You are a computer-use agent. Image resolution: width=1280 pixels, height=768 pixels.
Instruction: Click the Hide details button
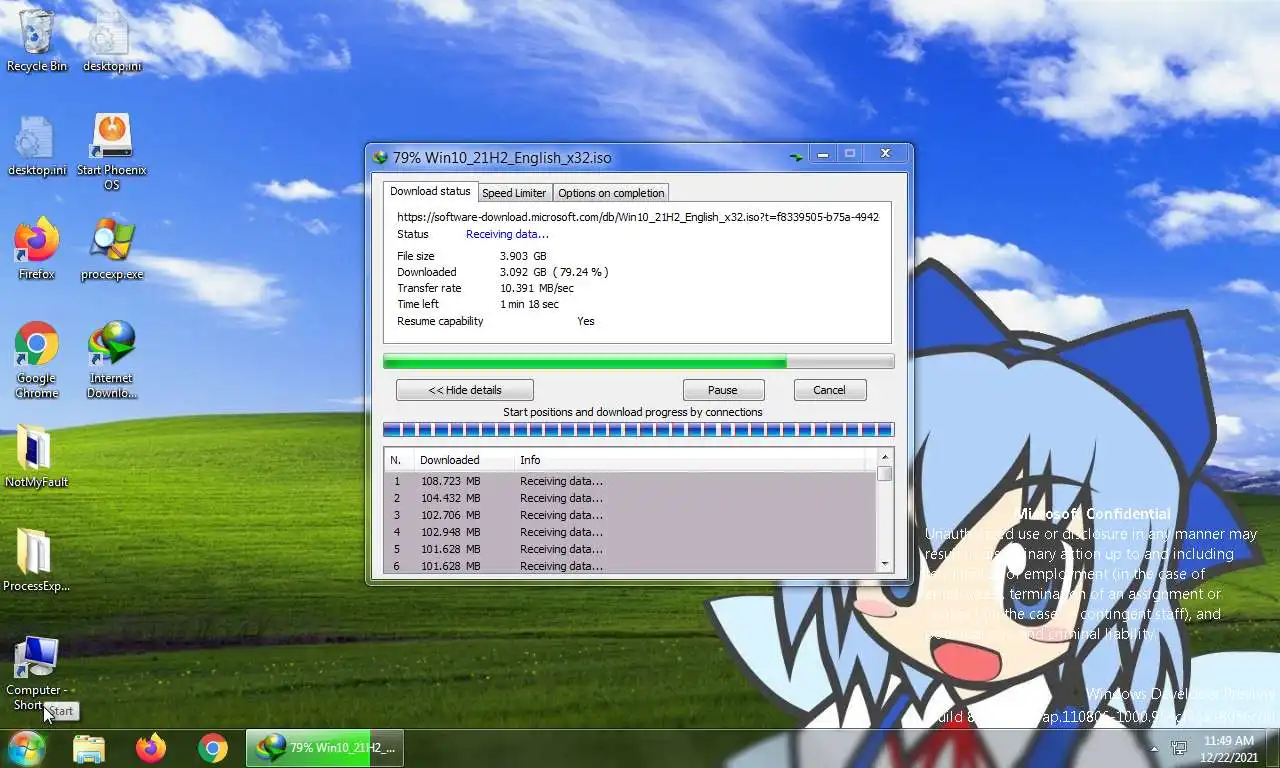(x=465, y=390)
